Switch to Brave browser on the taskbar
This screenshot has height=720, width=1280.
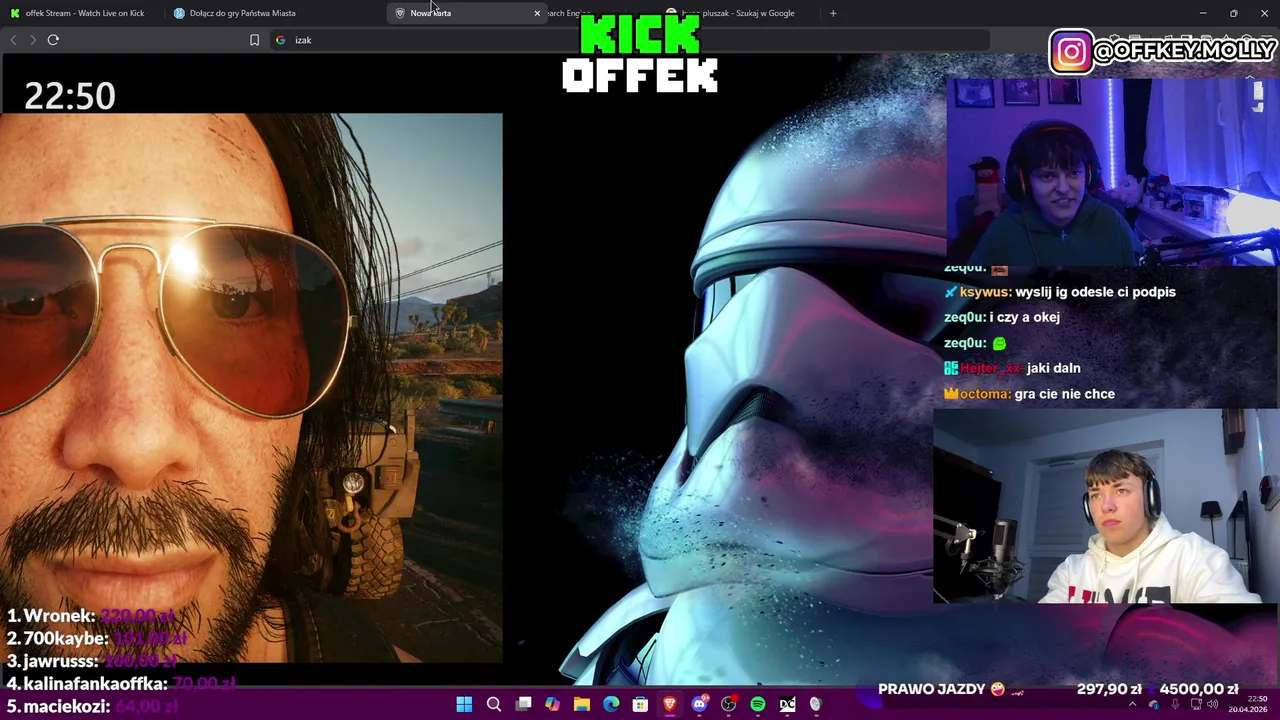670,705
